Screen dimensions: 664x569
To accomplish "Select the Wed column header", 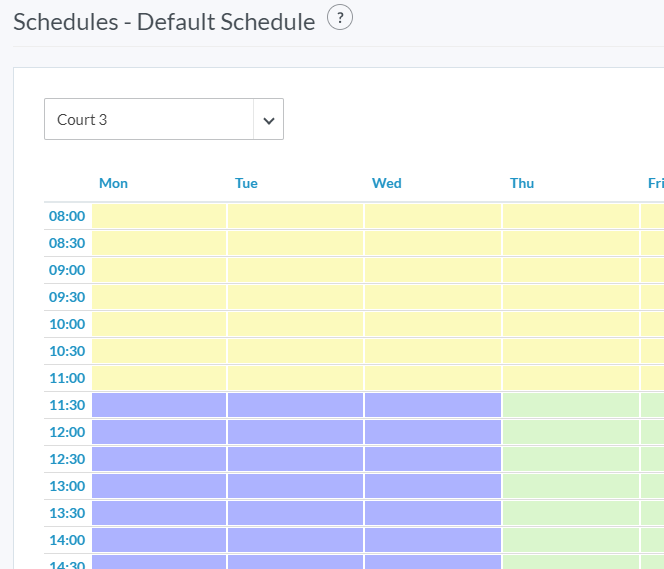I will (386, 183).
